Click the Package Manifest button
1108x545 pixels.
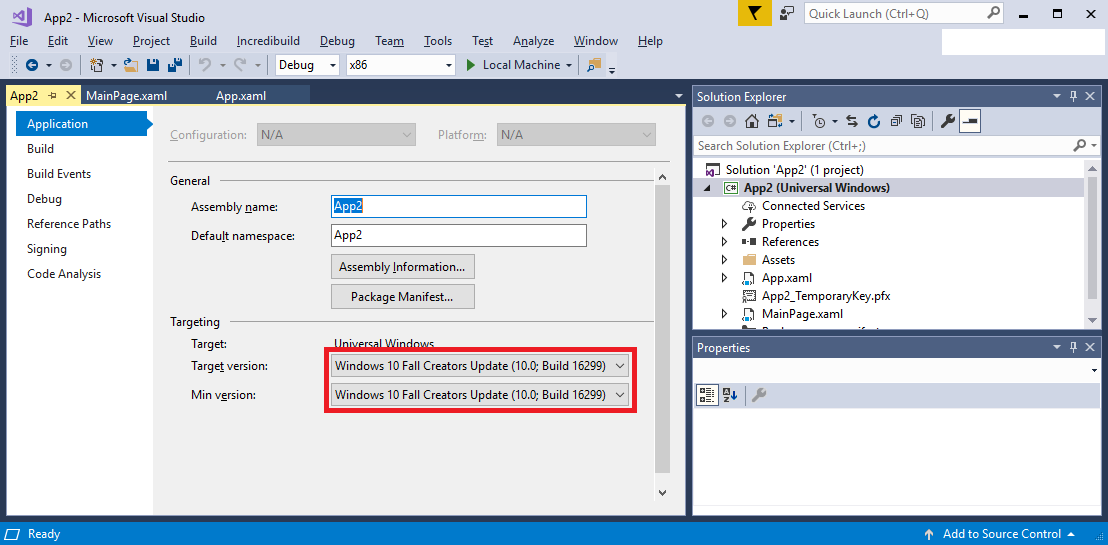[402, 298]
